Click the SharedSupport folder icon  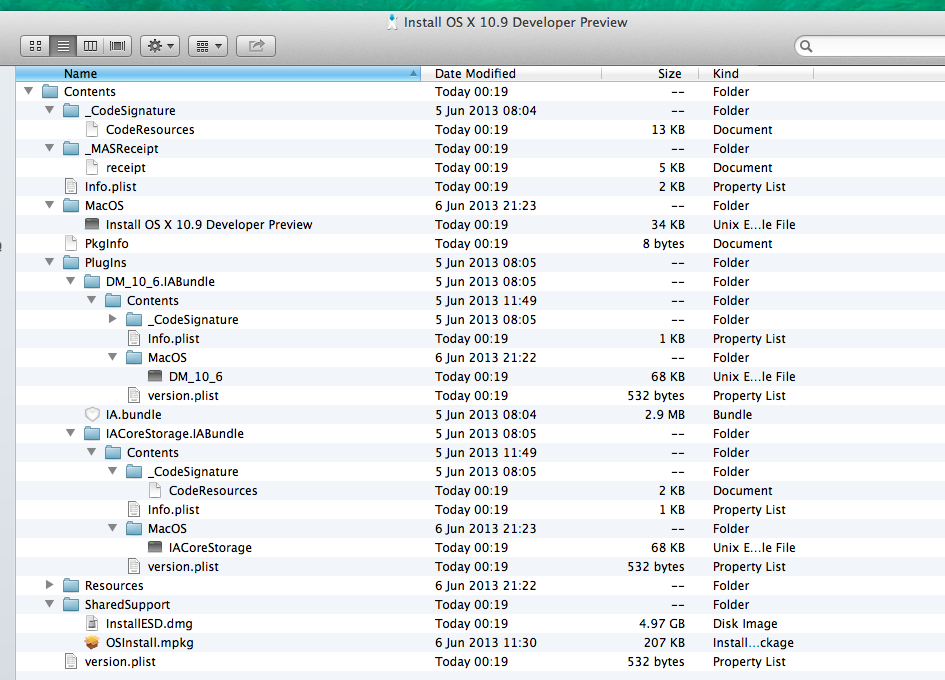[71, 604]
